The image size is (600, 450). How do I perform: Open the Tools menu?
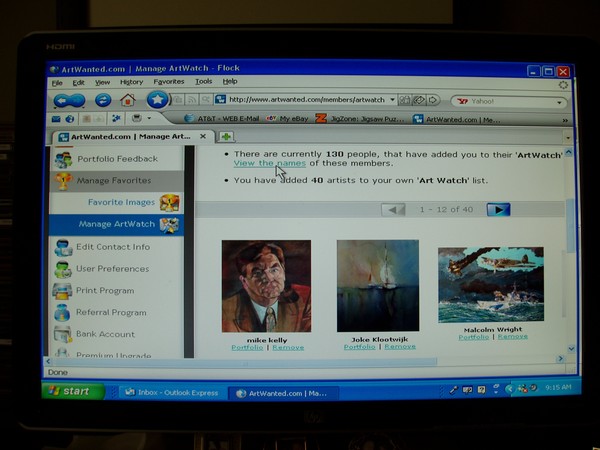point(203,82)
